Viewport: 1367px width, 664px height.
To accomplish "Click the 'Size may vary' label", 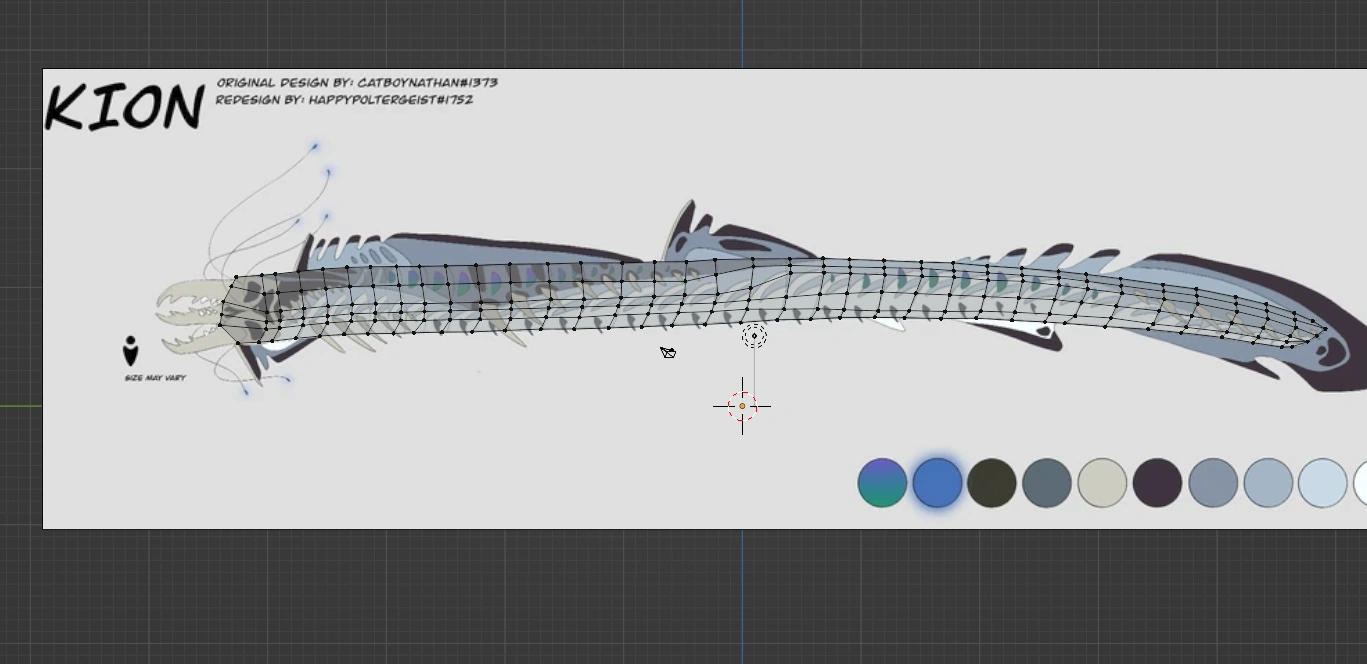I will click(155, 378).
